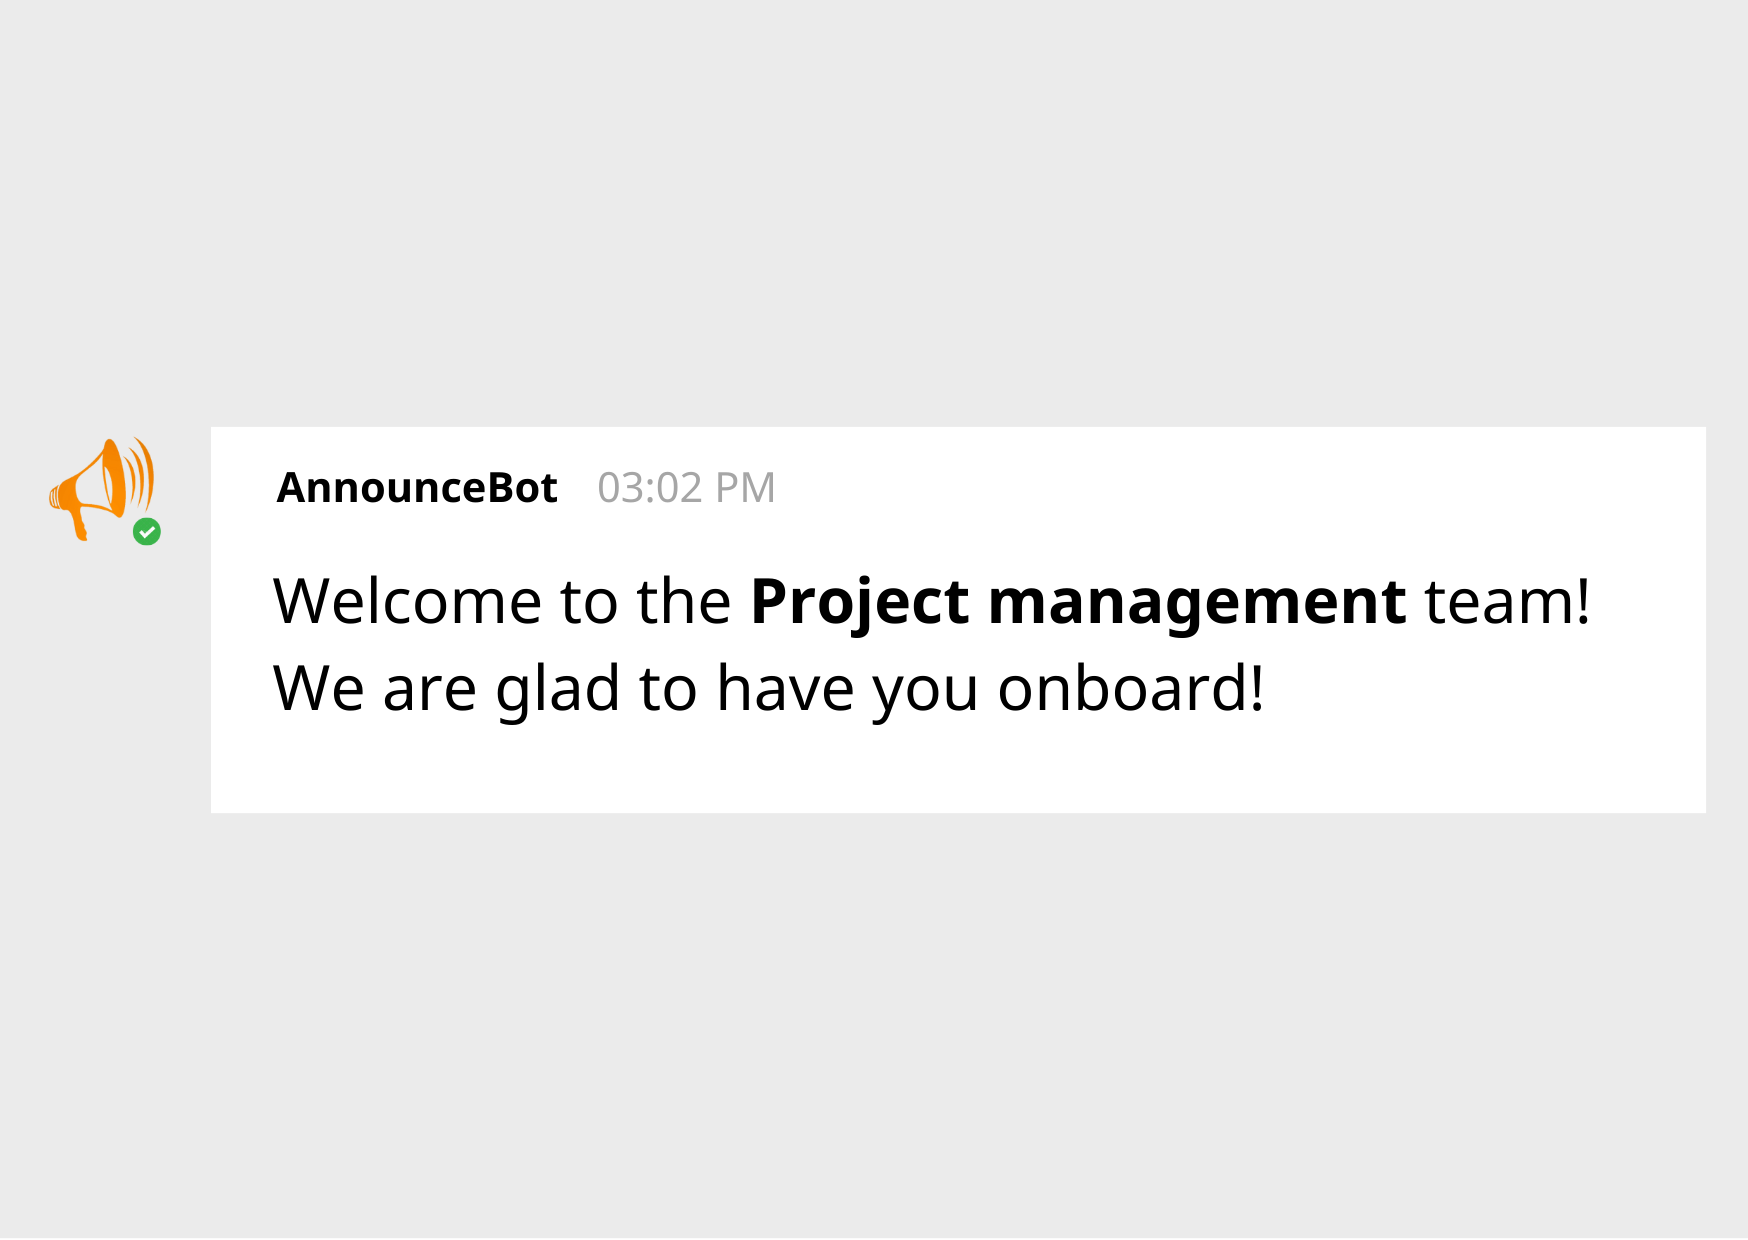Image resolution: width=1748 pixels, height=1240 pixels.
Task: Click the word have in second line
Action: point(786,688)
